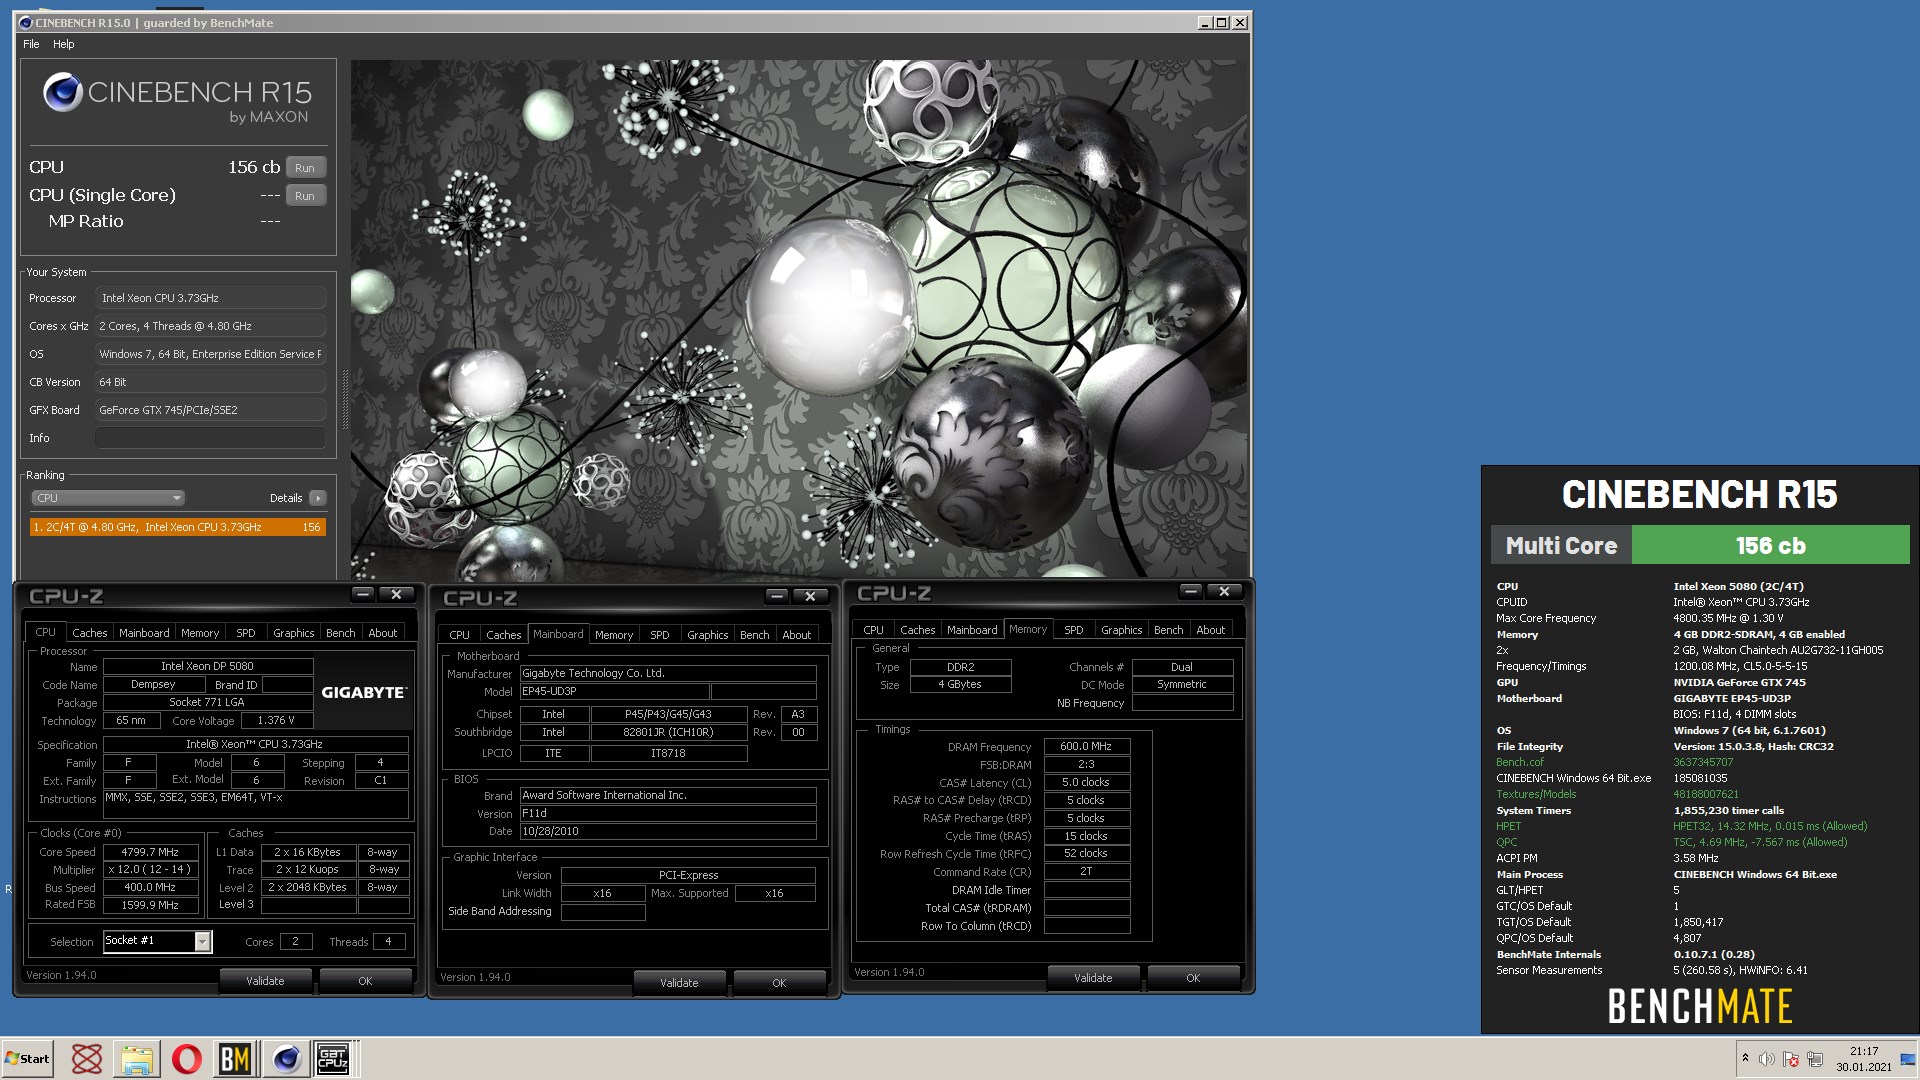The width and height of the screenshot is (1920, 1080).
Task: Minimize the middle CPU-Z window
Action: pyautogui.click(x=777, y=596)
